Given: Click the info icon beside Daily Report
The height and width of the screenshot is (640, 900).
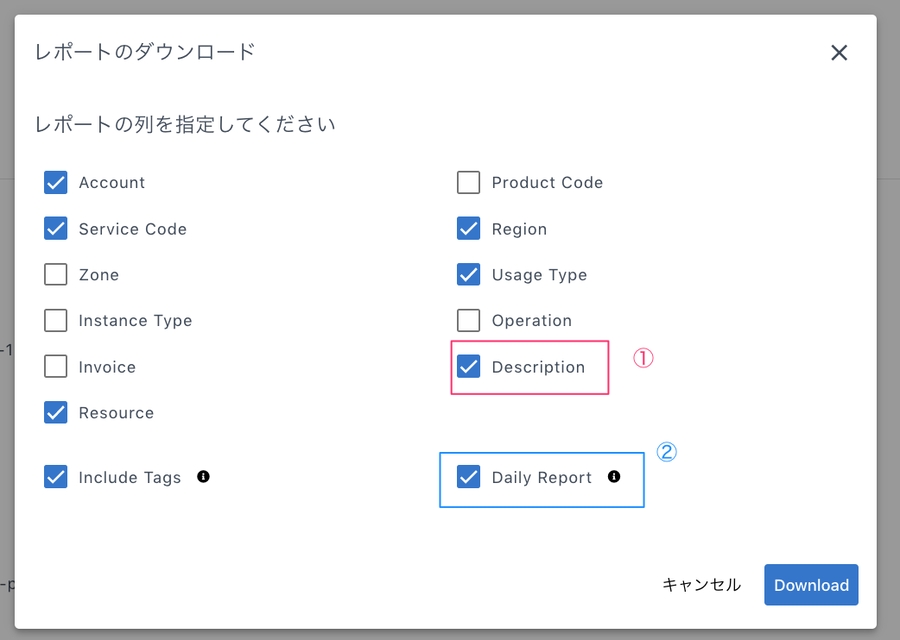Looking at the screenshot, I should click(x=614, y=477).
